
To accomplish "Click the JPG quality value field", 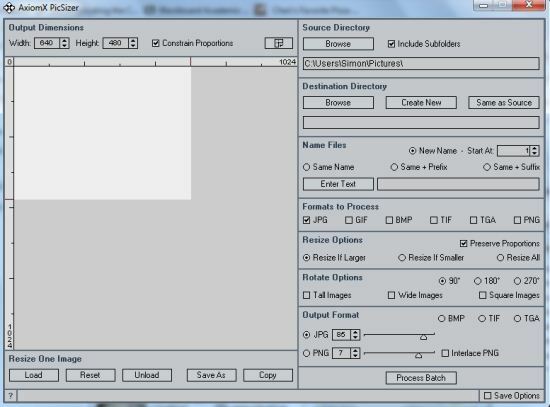I will pos(342,335).
